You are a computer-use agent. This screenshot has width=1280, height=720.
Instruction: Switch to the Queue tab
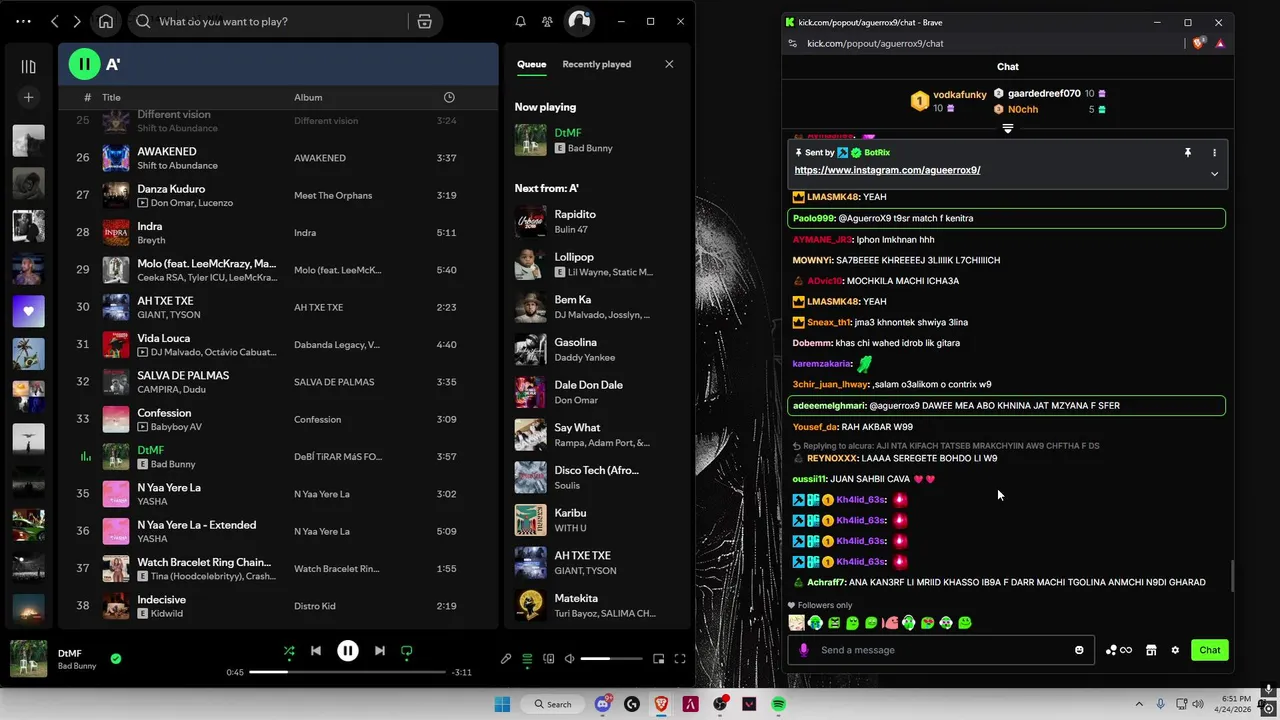(531, 64)
